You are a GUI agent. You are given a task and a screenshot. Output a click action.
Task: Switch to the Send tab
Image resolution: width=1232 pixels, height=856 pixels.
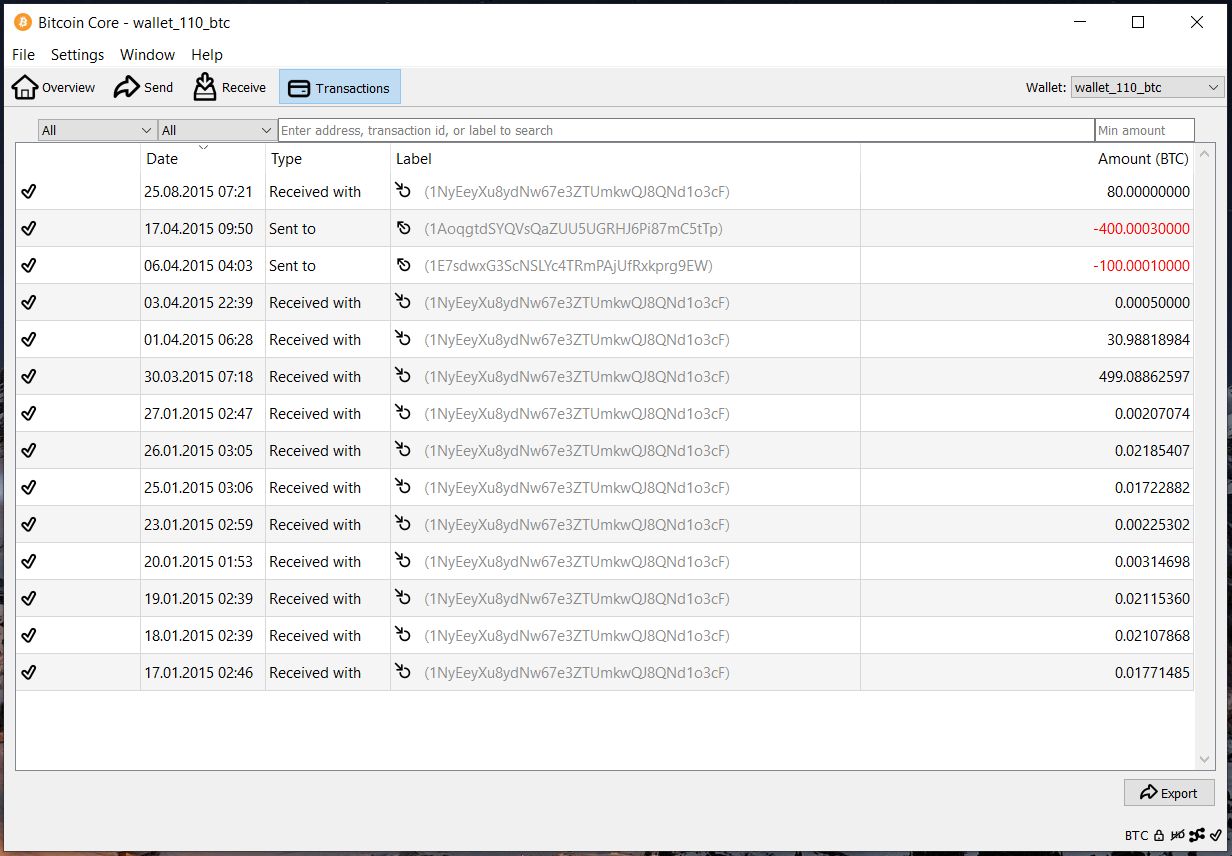[x=143, y=88]
